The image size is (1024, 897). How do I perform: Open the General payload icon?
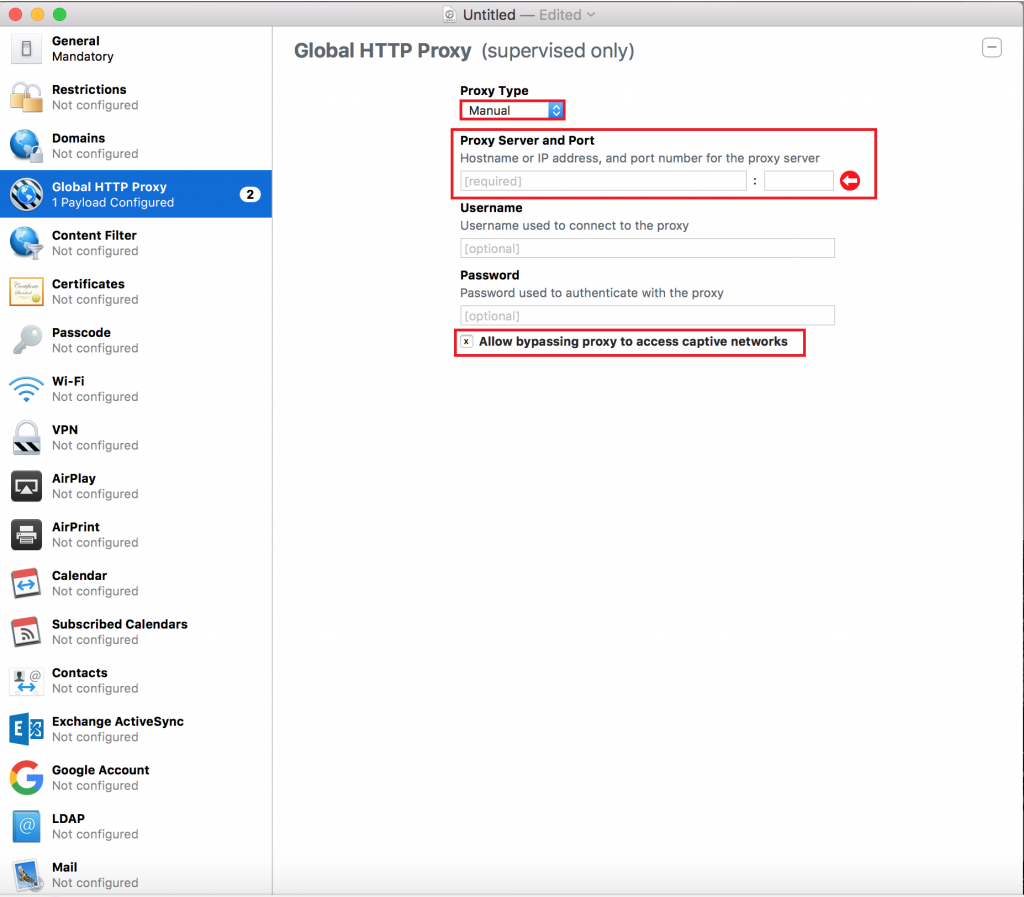tap(26, 48)
